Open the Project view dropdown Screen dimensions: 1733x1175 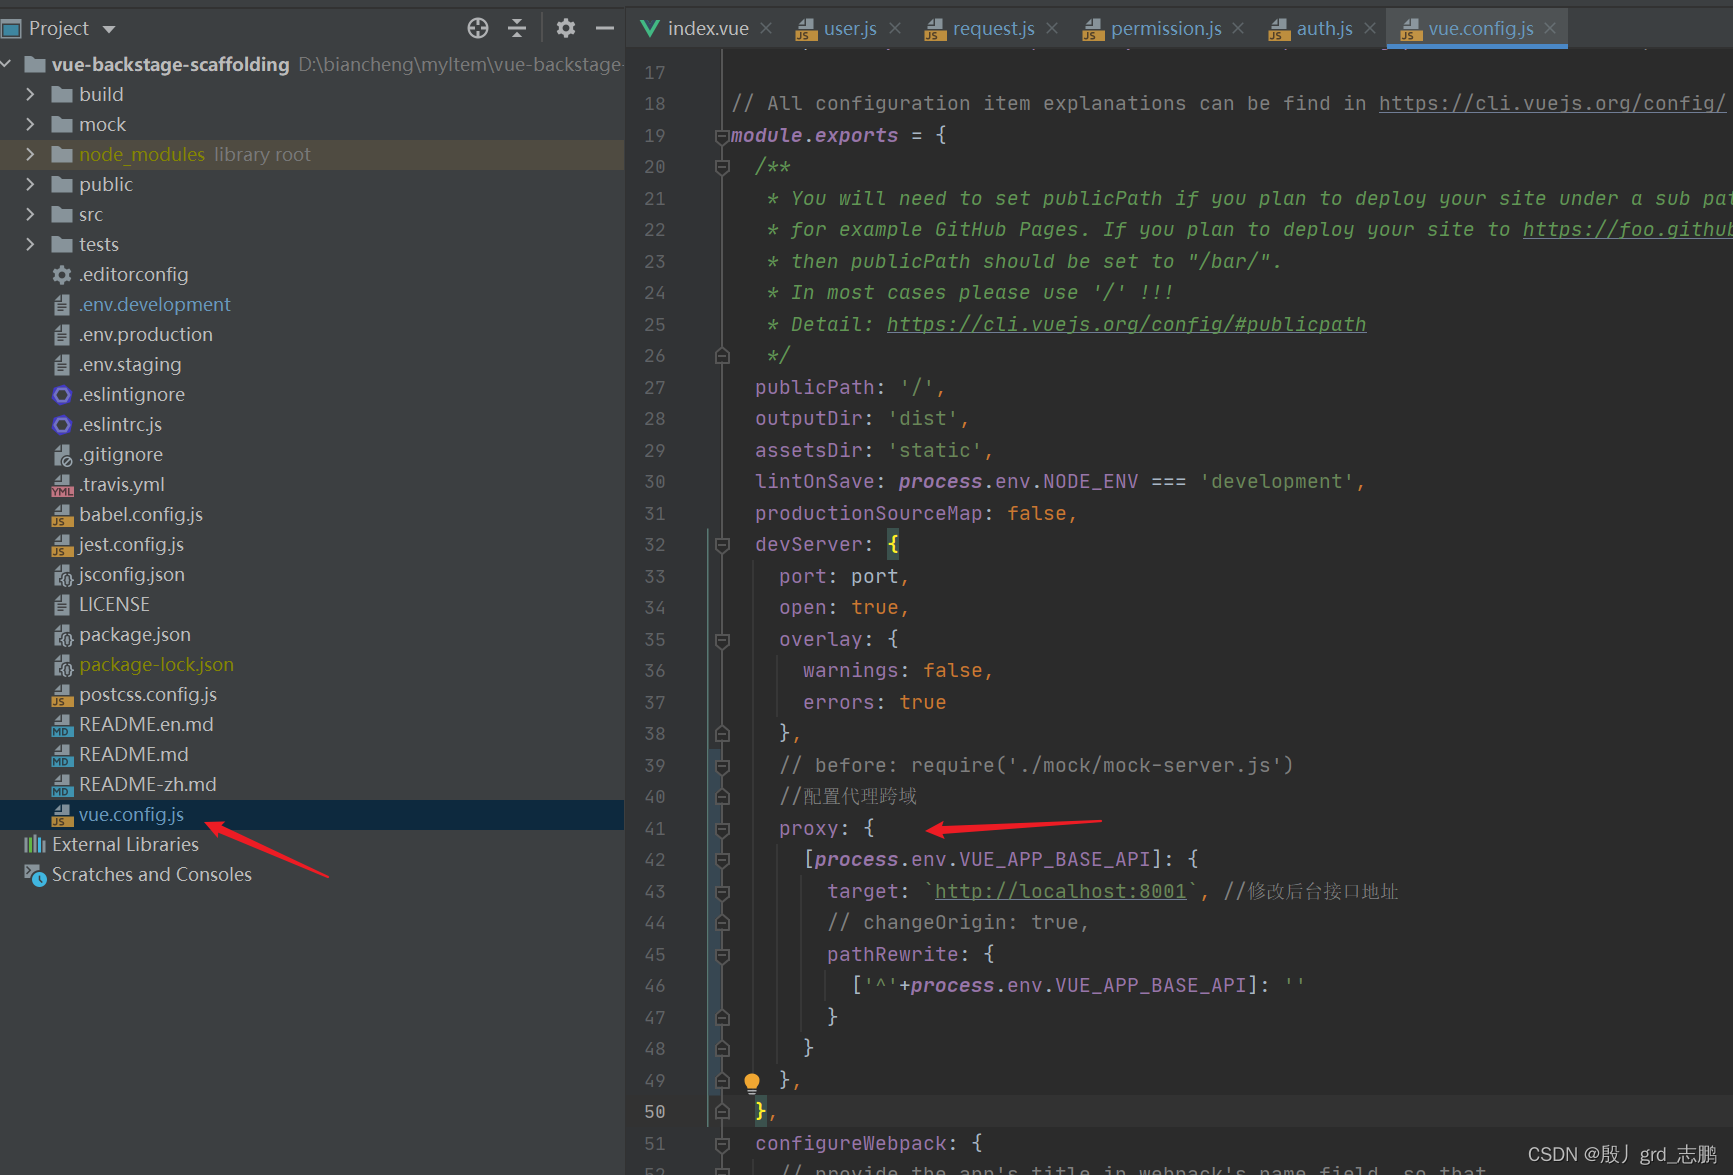tap(109, 29)
